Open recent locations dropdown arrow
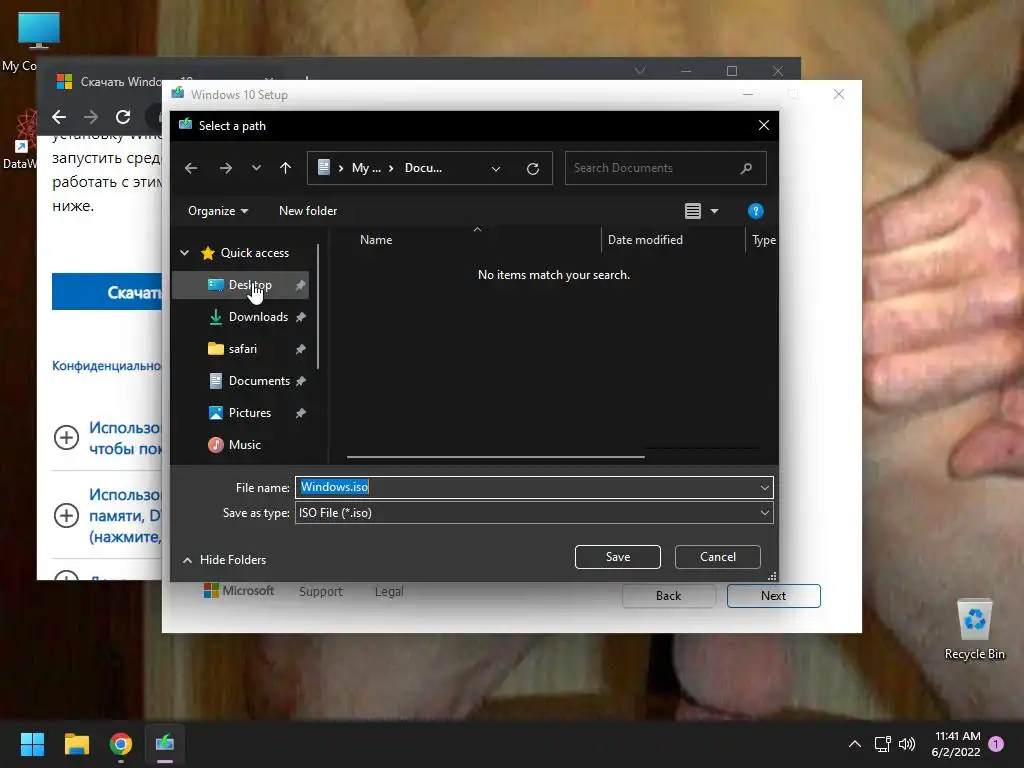The width and height of the screenshot is (1024, 768). (256, 168)
